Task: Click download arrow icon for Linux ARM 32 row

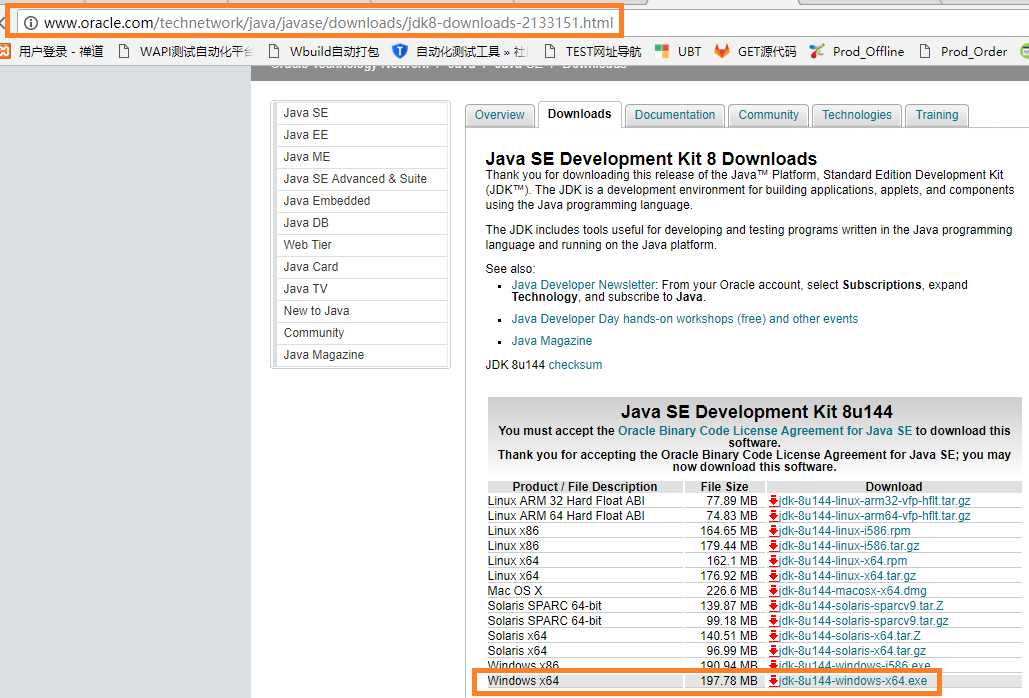Action: [x=774, y=501]
